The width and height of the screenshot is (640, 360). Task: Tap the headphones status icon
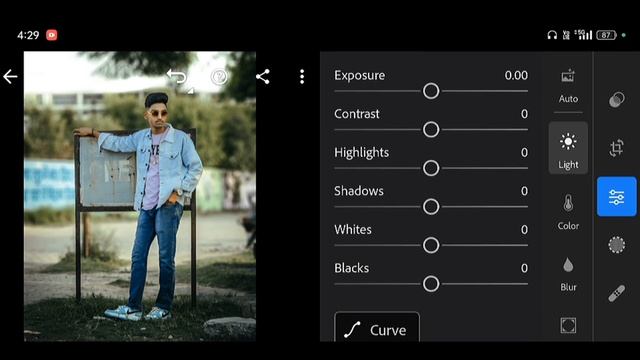pyautogui.click(x=552, y=36)
